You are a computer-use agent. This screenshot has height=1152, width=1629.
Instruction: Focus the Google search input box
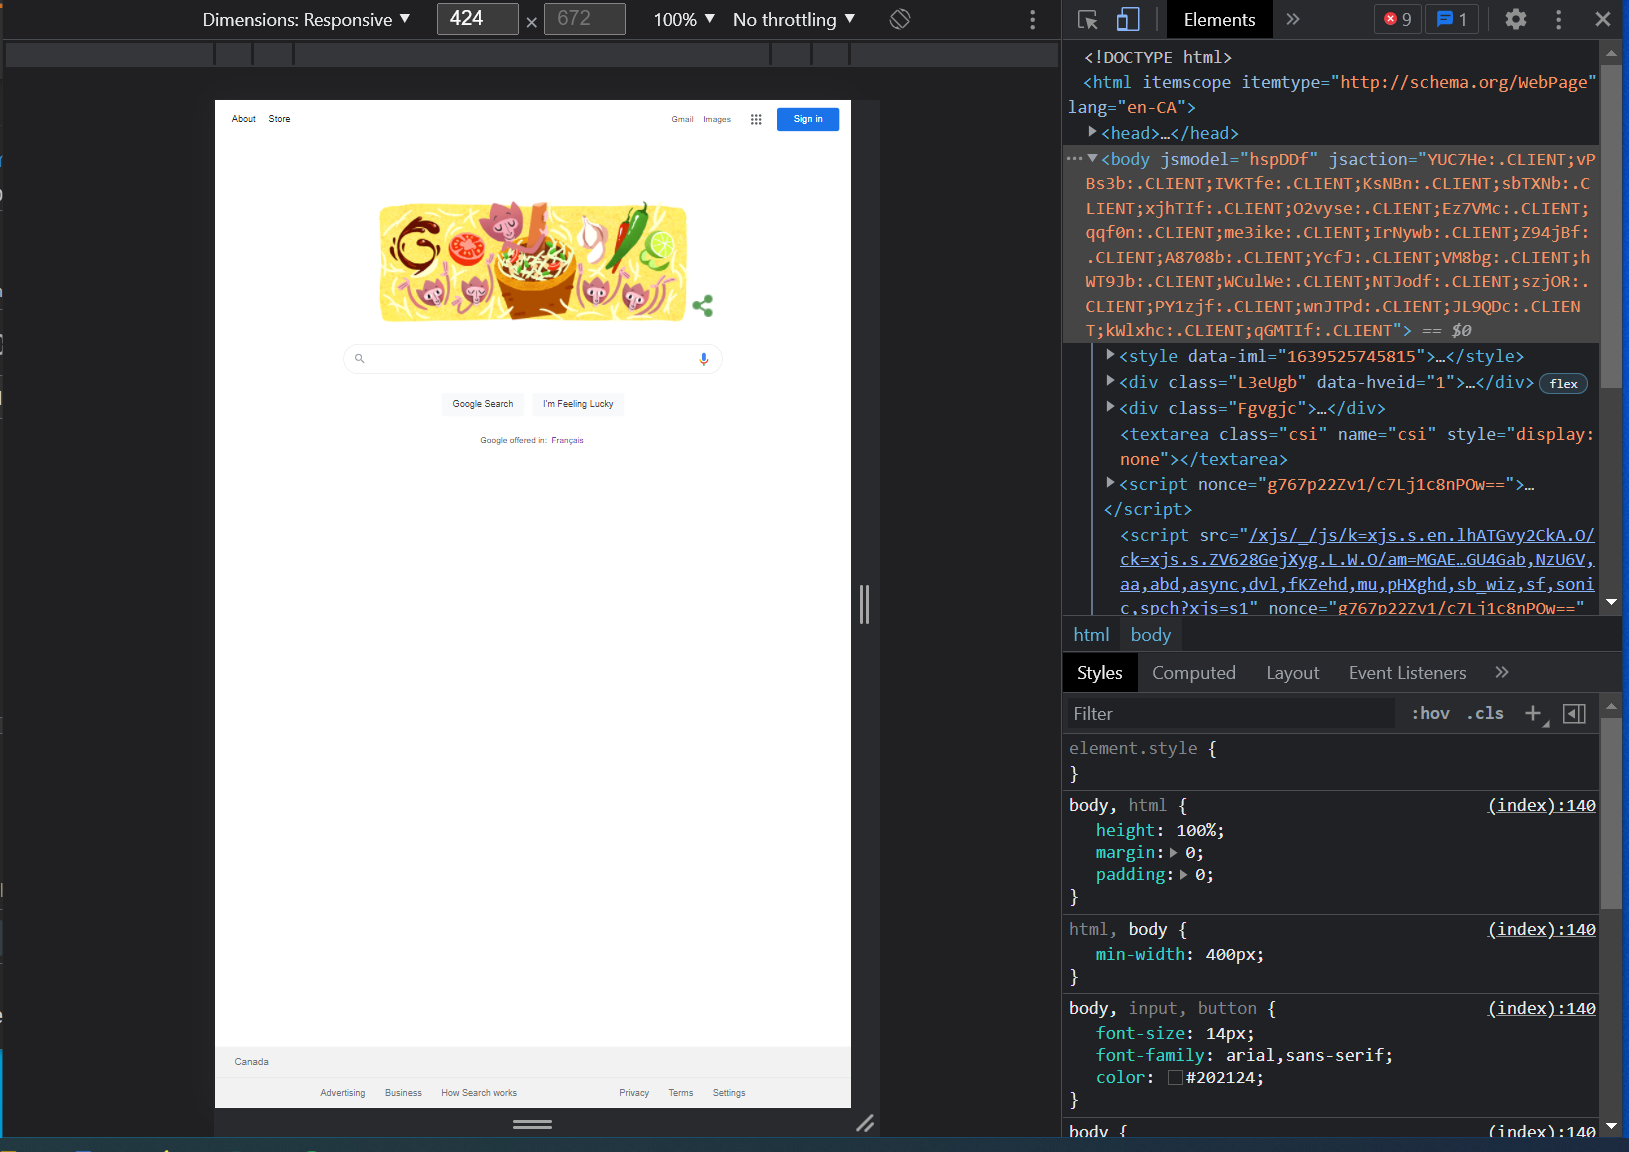[x=532, y=359]
